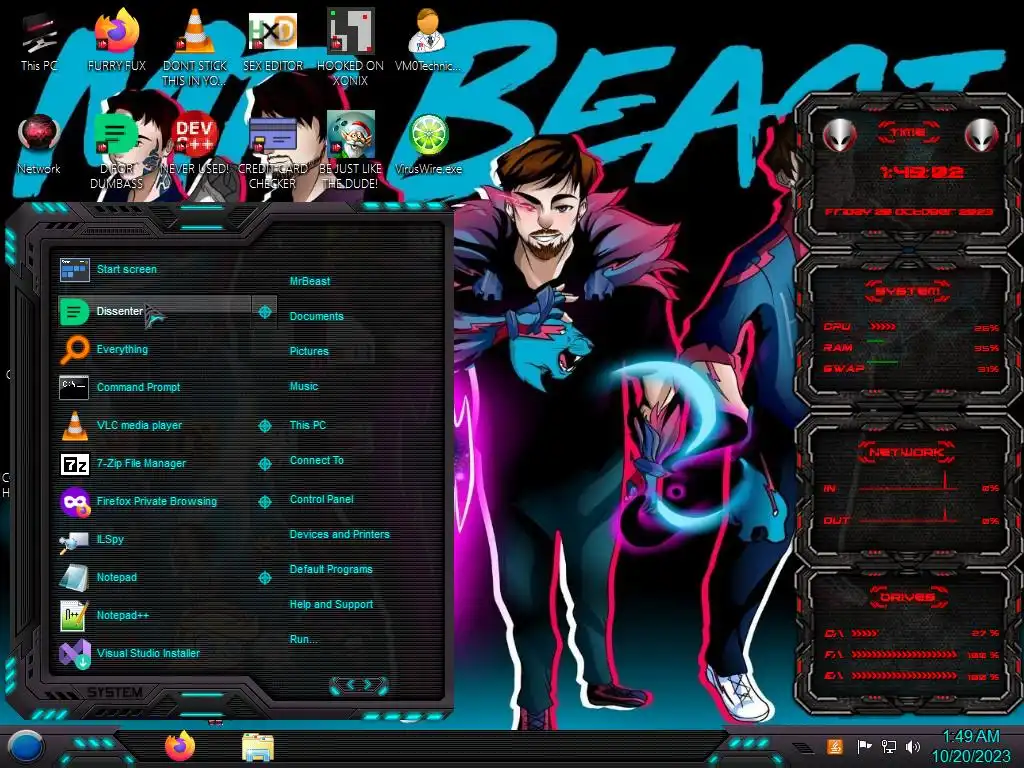1024x768 pixels.
Task: Open Devices and Printers
Action: click(x=339, y=534)
